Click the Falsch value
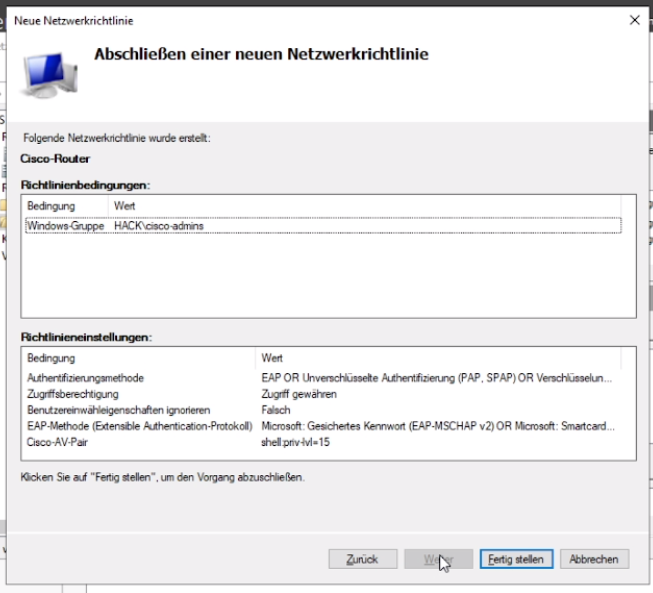The height and width of the screenshot is (593, 653). pyautogui.click(x=276, y=410)
